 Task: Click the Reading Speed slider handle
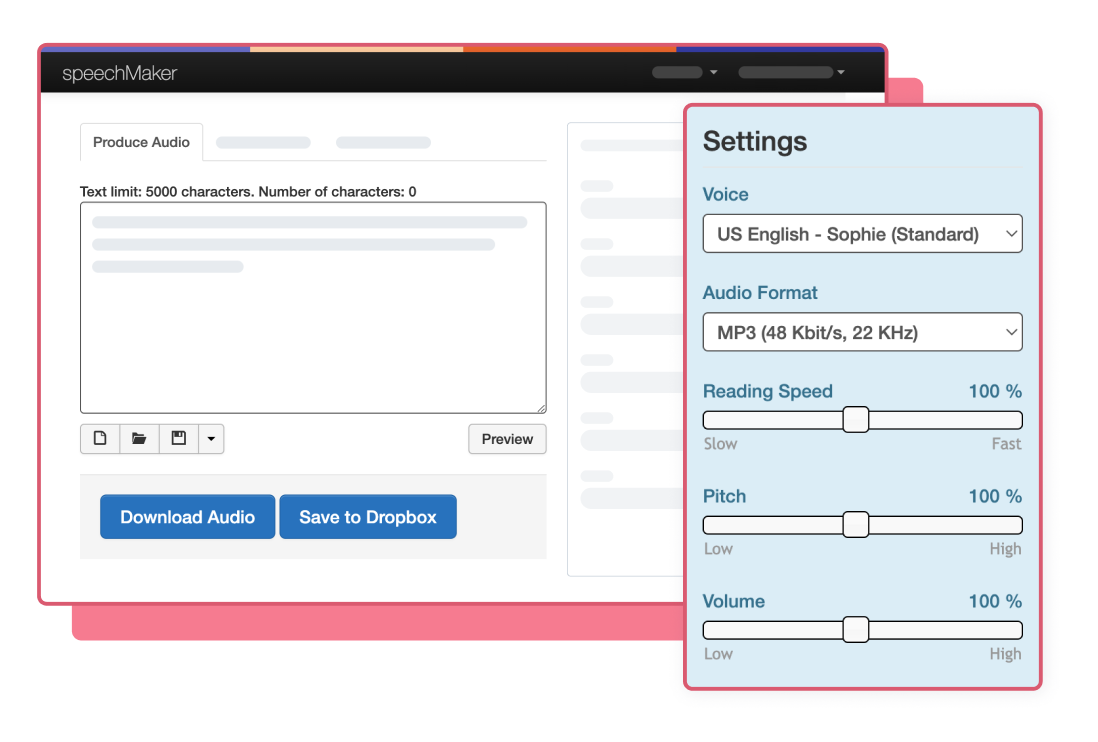[855, 420]
